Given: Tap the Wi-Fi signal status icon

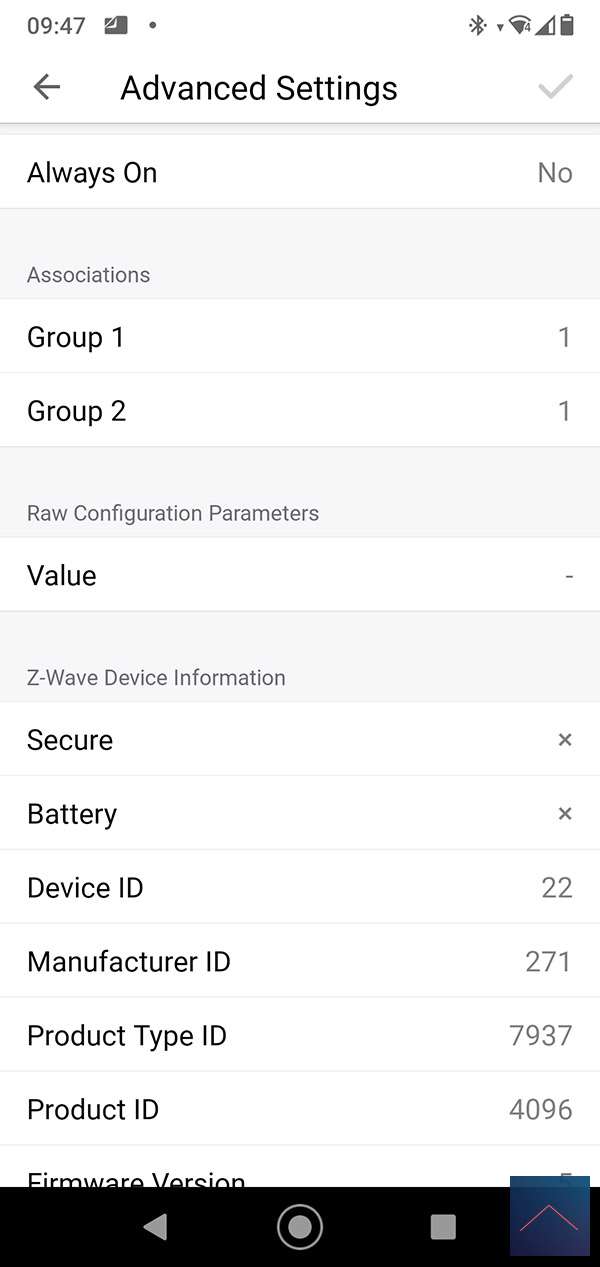Looking at the screenshot, I should click(519, 25).
